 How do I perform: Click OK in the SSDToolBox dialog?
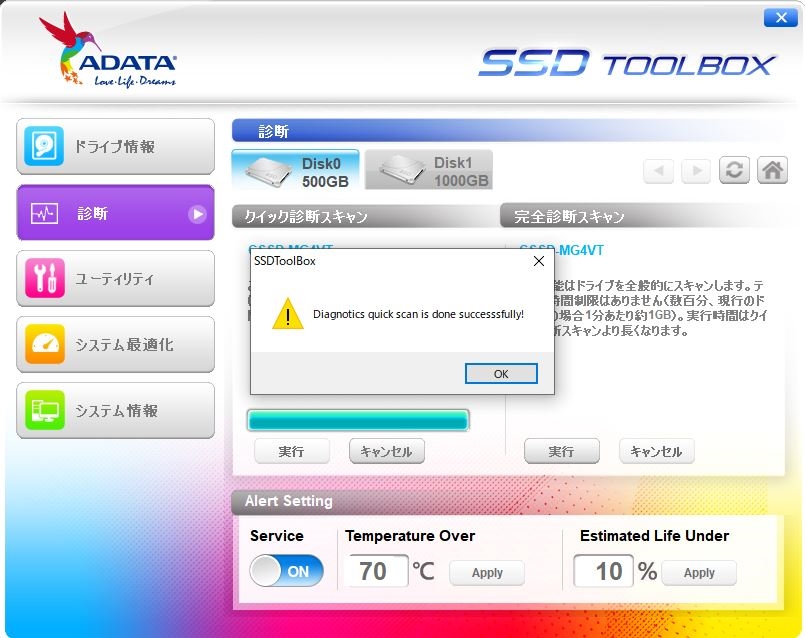click(501, 374)
